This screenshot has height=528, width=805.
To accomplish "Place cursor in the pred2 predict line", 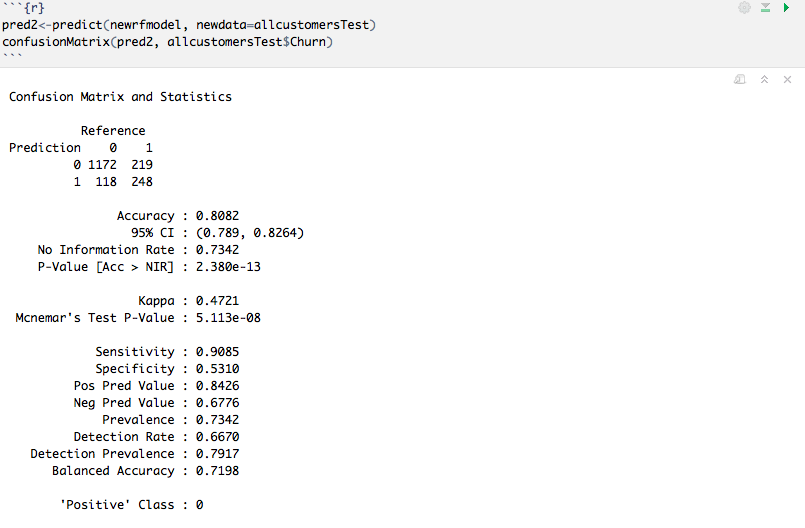I will pos(189,24).
